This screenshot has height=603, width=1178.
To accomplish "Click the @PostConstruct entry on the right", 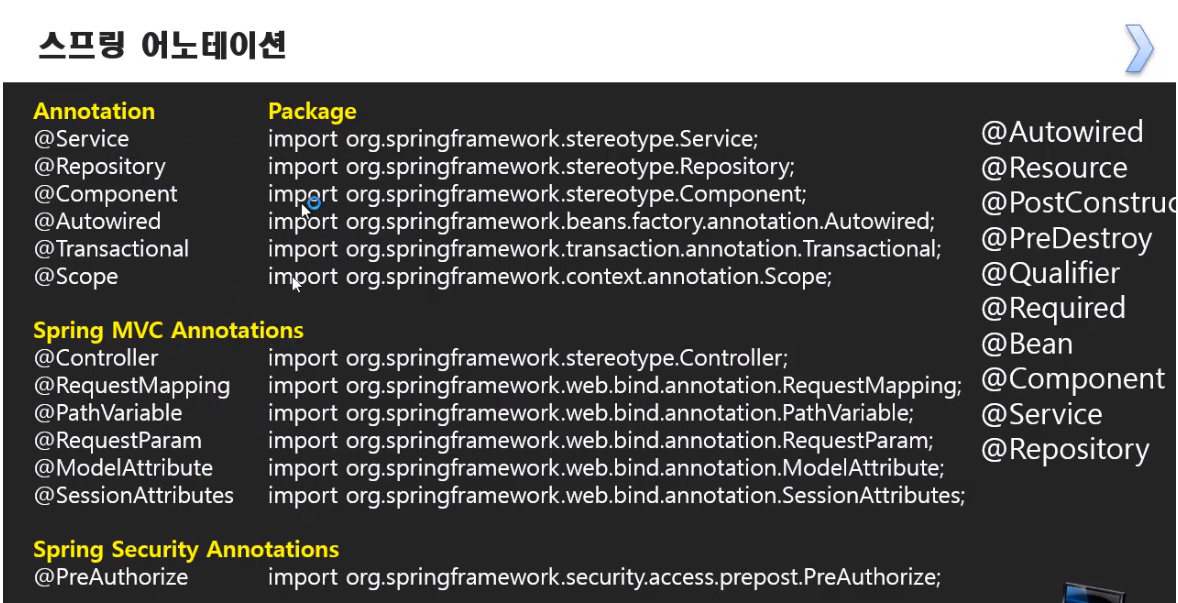I will click(1079, 203).
